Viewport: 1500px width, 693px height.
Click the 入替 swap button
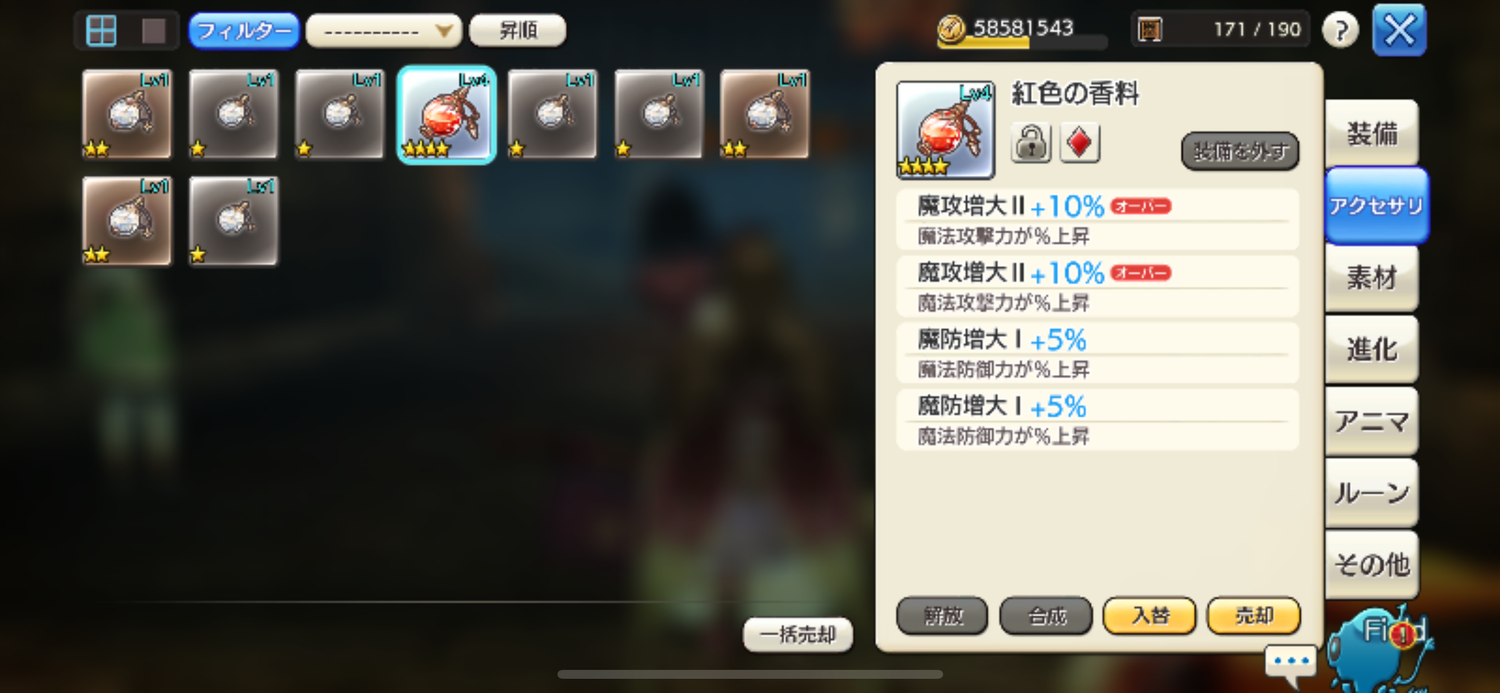(1150, 616)
